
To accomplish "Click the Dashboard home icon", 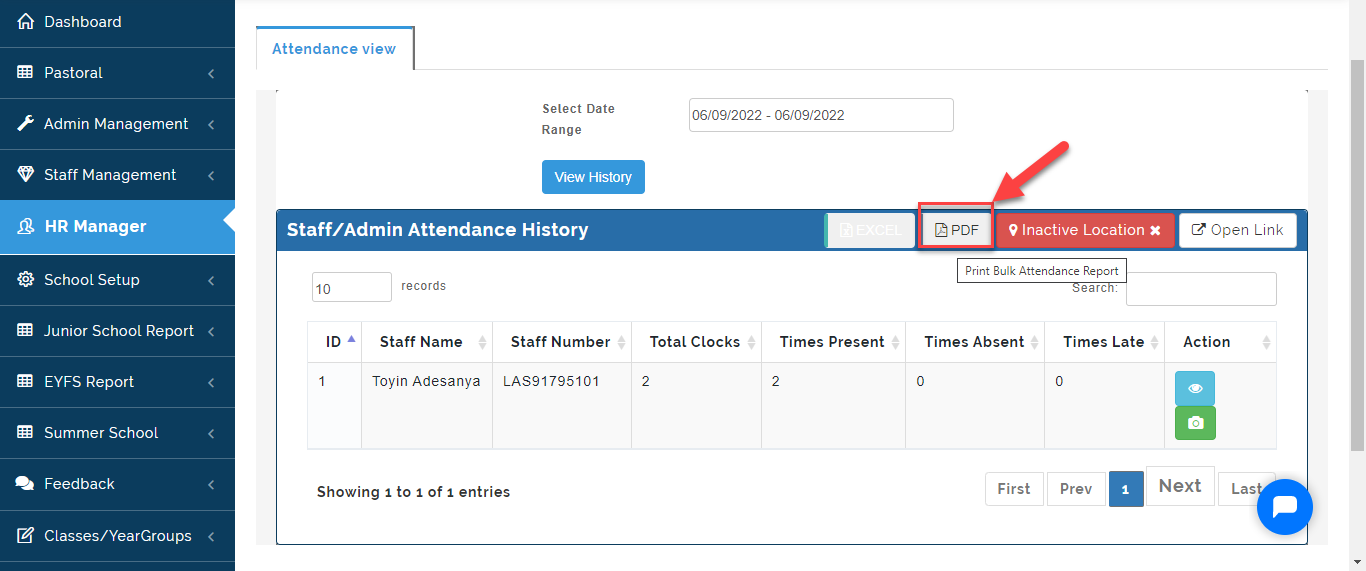I will (x=26, y=21).
